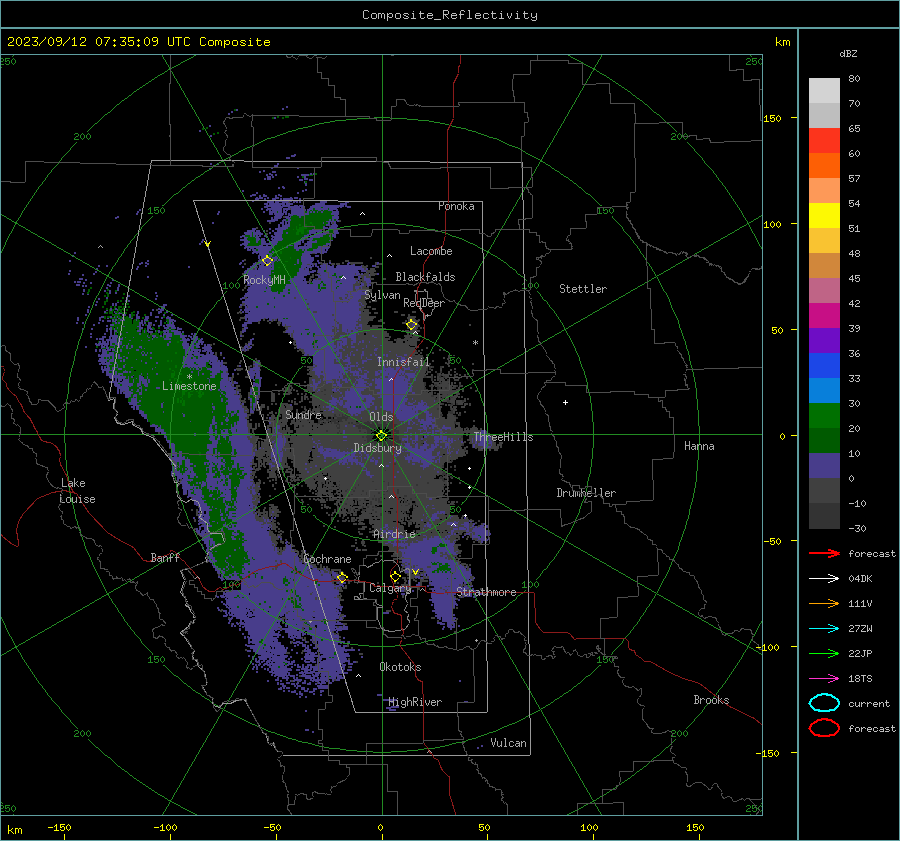The width and height of the screenshot is (900, 841).
Task: Click the green 20-30 dBZ color swatch
Action: (x=824, y=415)
